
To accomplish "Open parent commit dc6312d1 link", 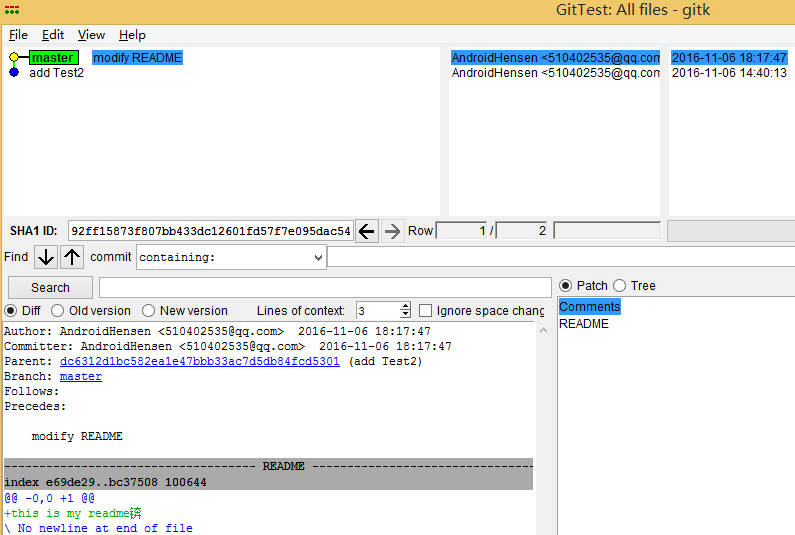I will 200,361.
